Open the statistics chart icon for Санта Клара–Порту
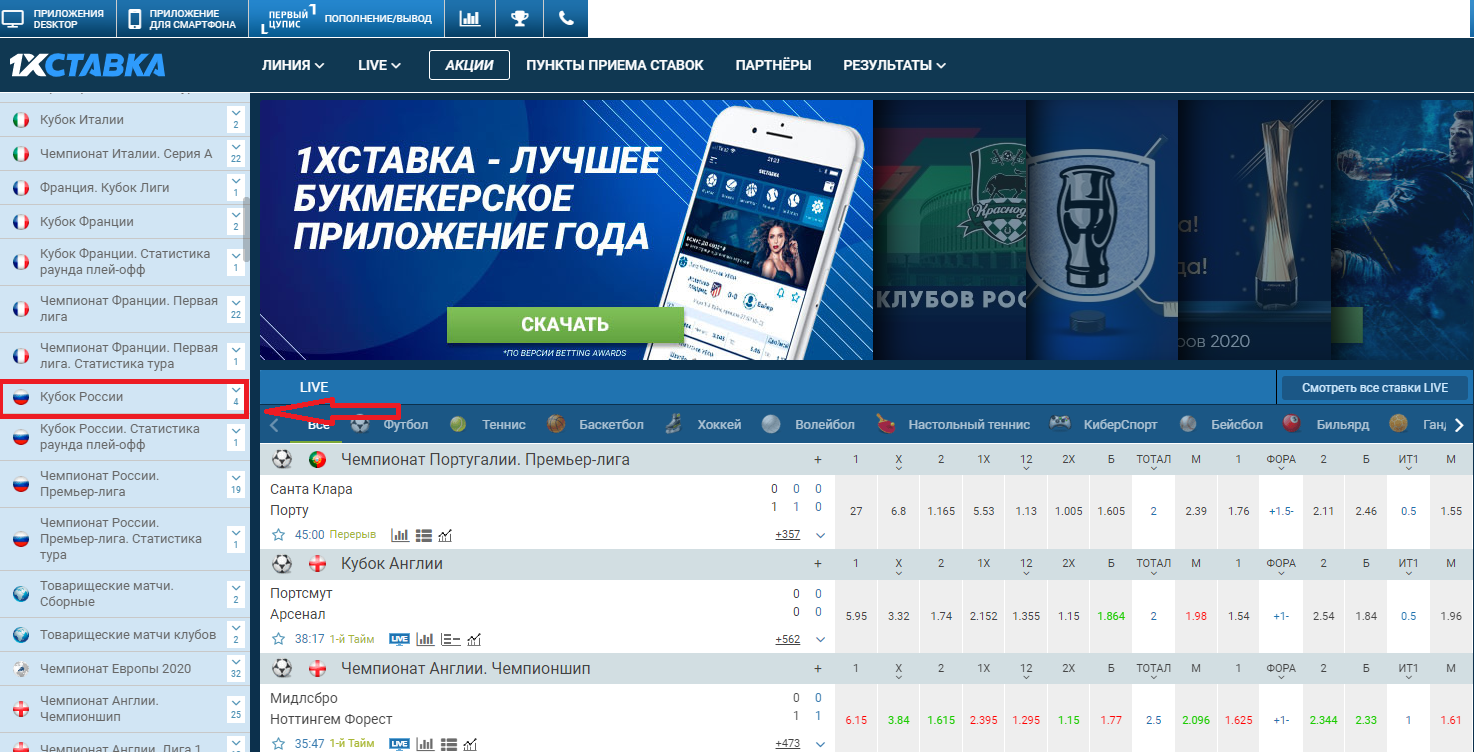 pos(399,535)
